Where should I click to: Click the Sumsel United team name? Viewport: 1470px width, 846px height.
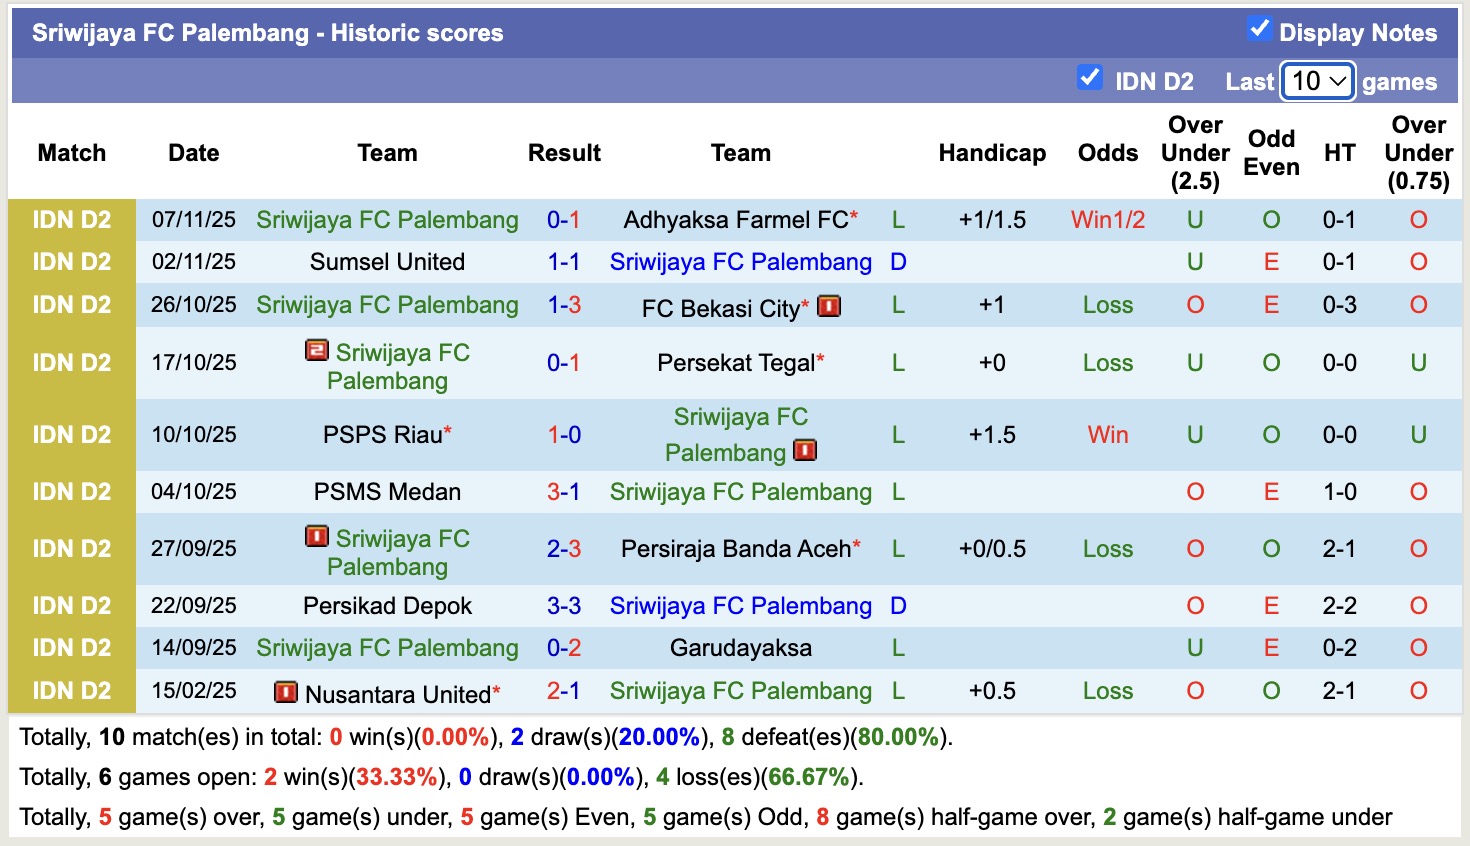(x=387, y=261)
